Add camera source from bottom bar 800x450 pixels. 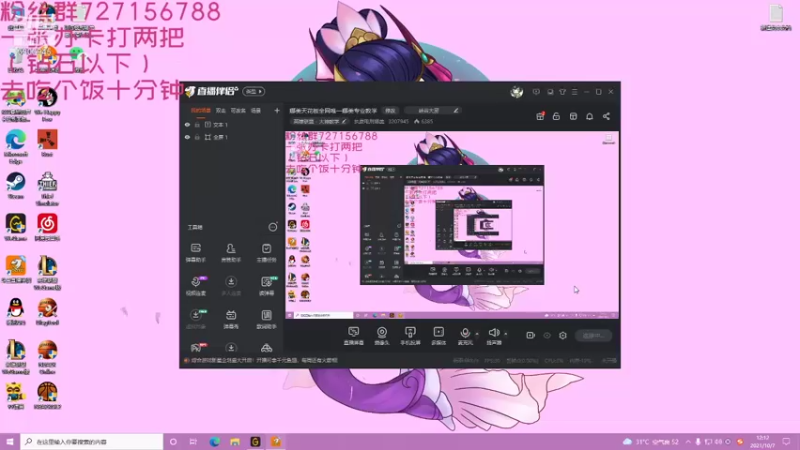pyautogui.click(x=382, y=336)
